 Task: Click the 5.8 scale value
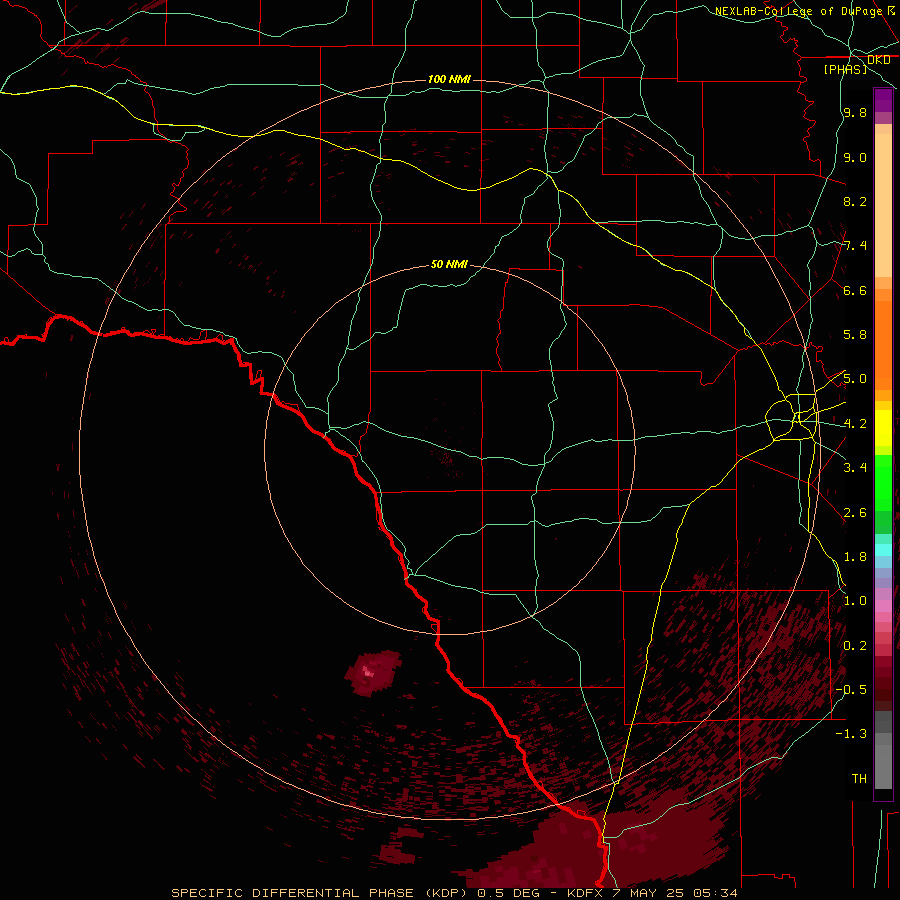coord(855,335)
